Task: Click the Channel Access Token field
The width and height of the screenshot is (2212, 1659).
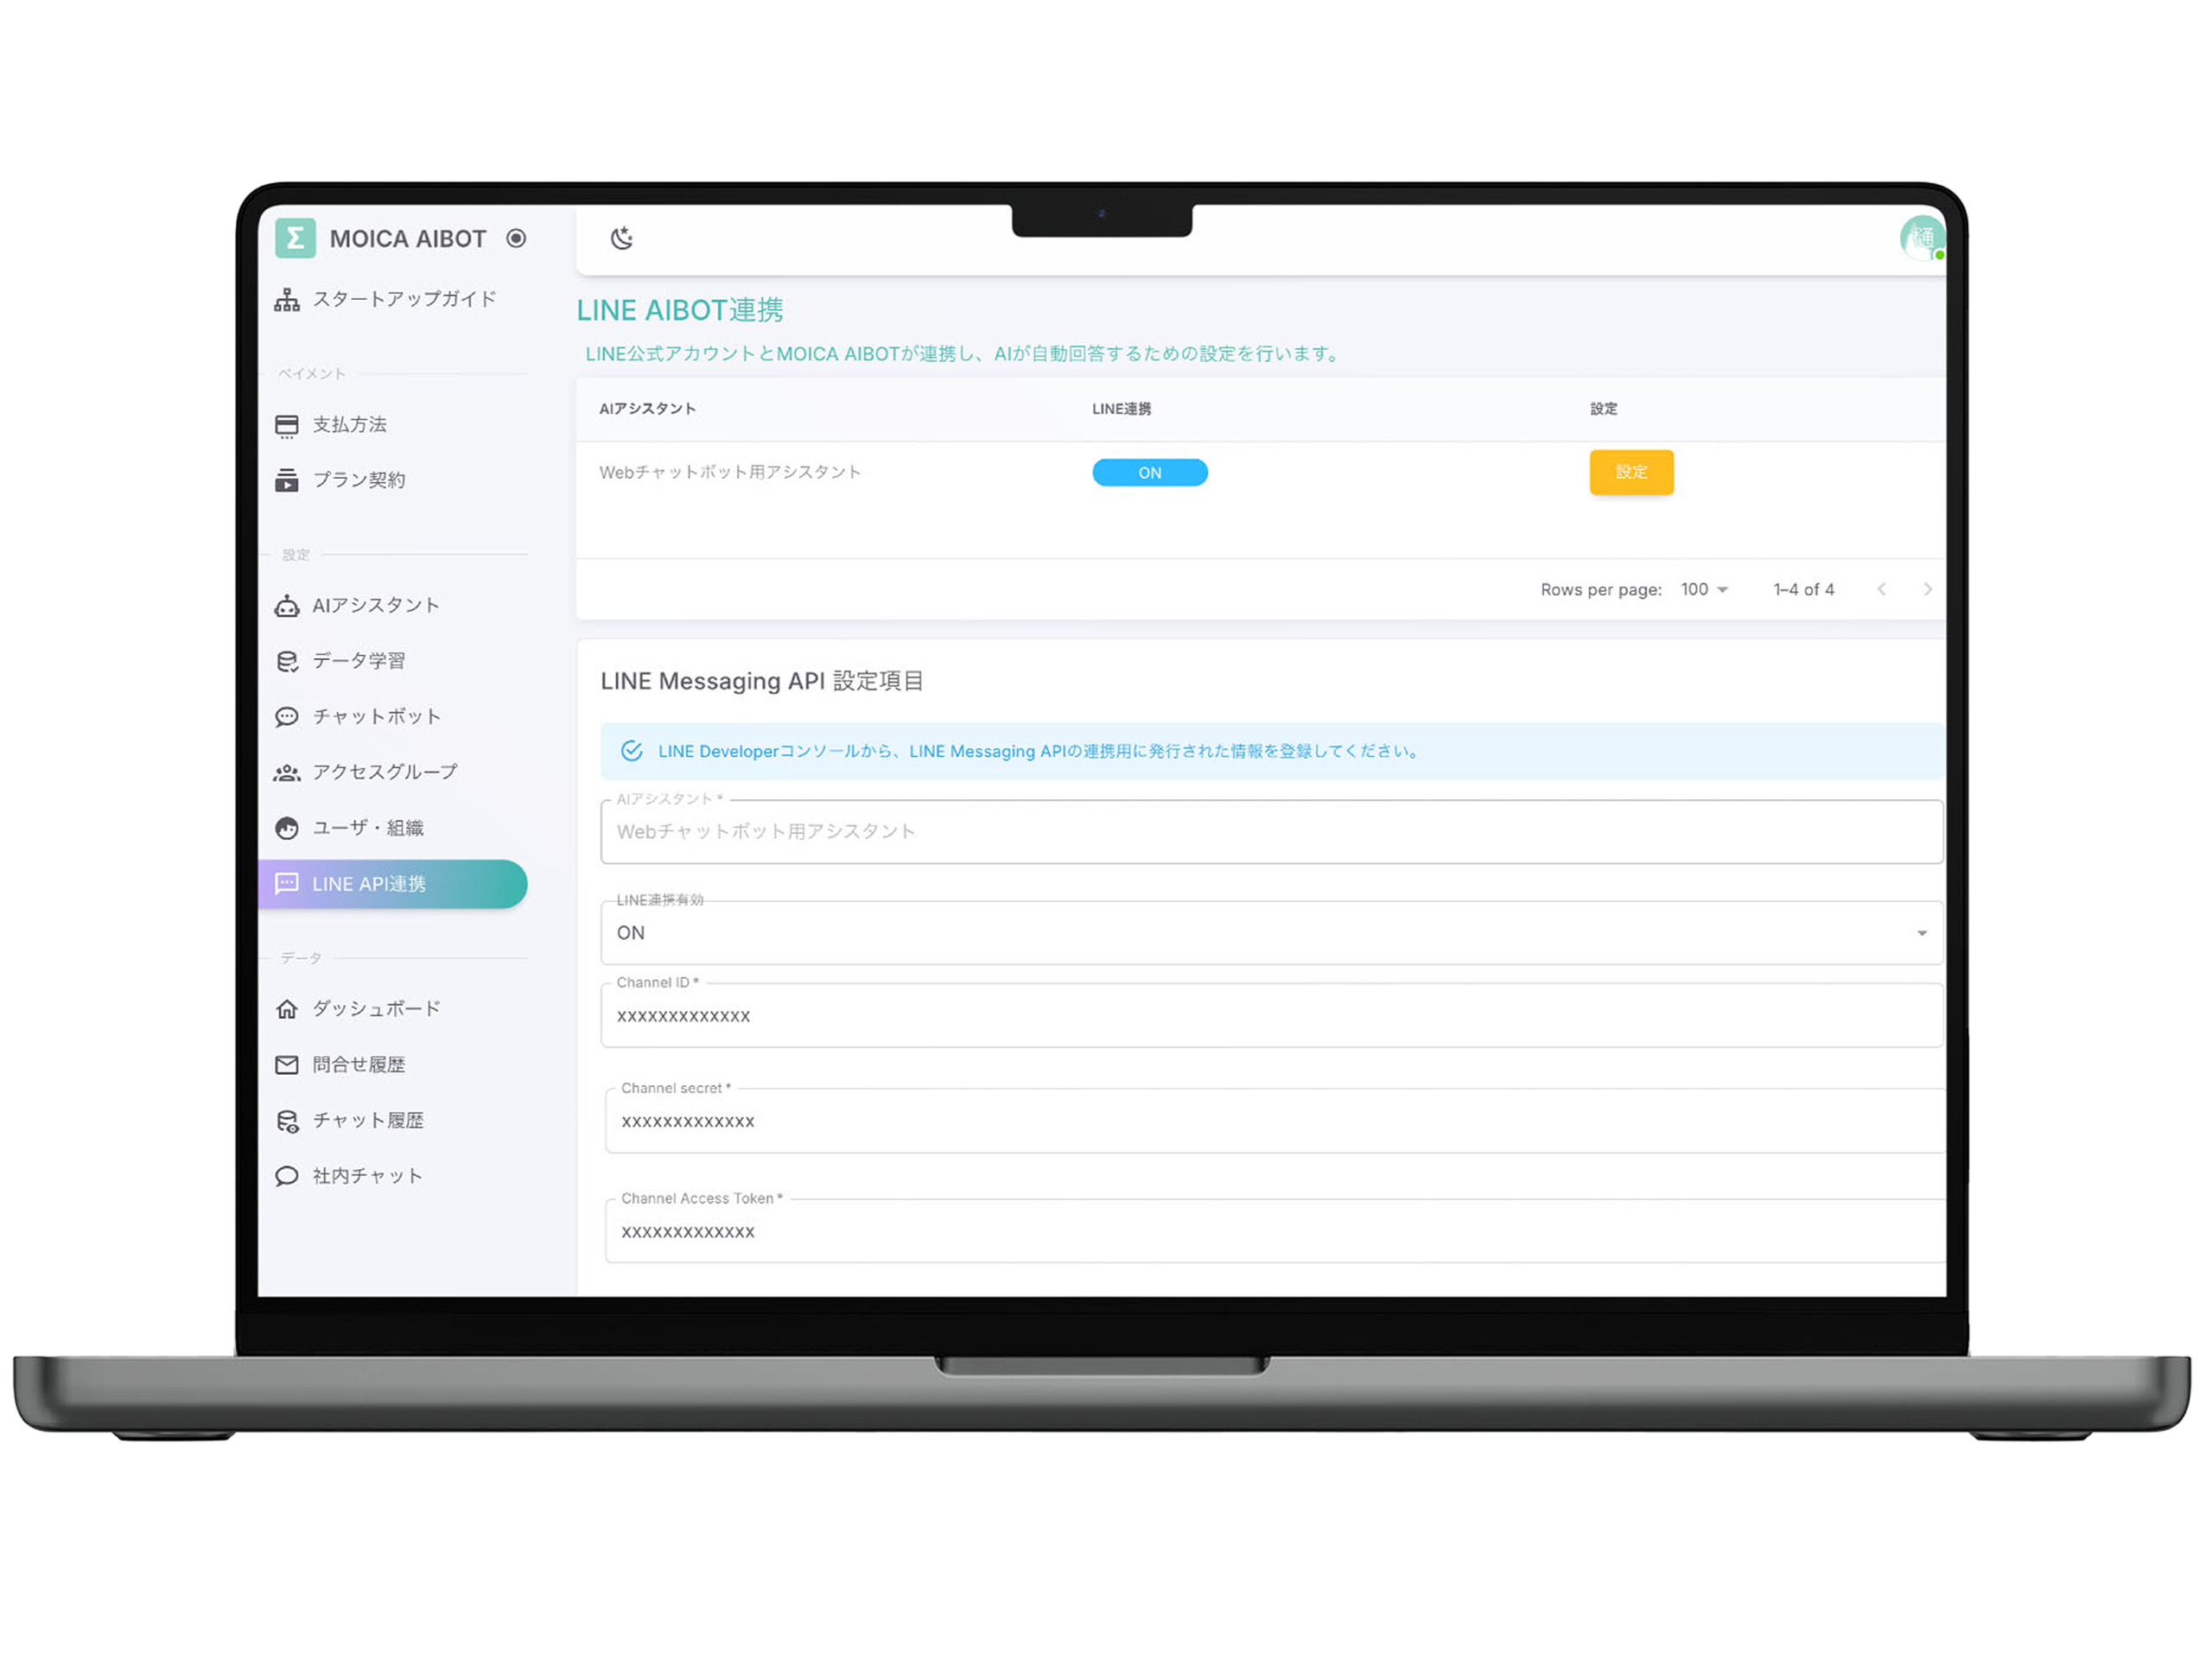Action: (x=1275, y=1232)
